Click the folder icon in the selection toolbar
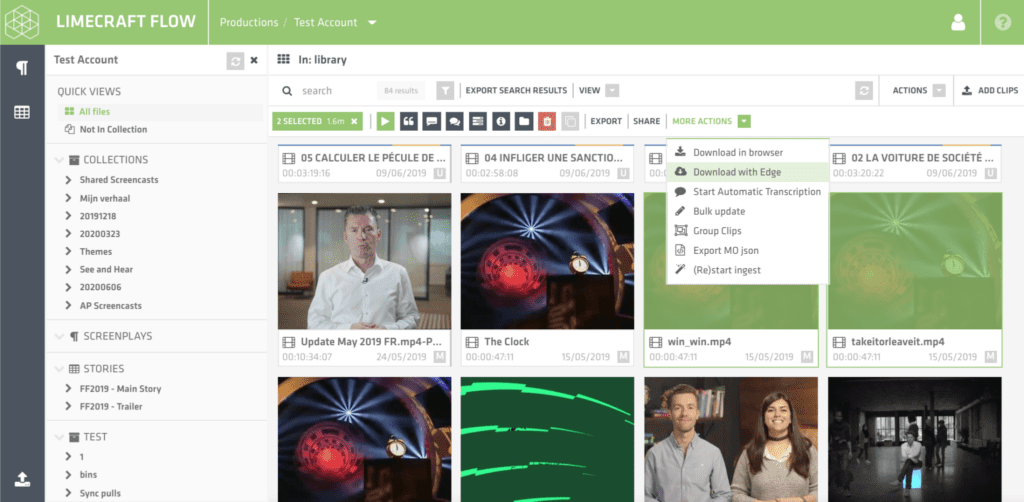Screen dimensions: 1024x502 tap(524, 121)
